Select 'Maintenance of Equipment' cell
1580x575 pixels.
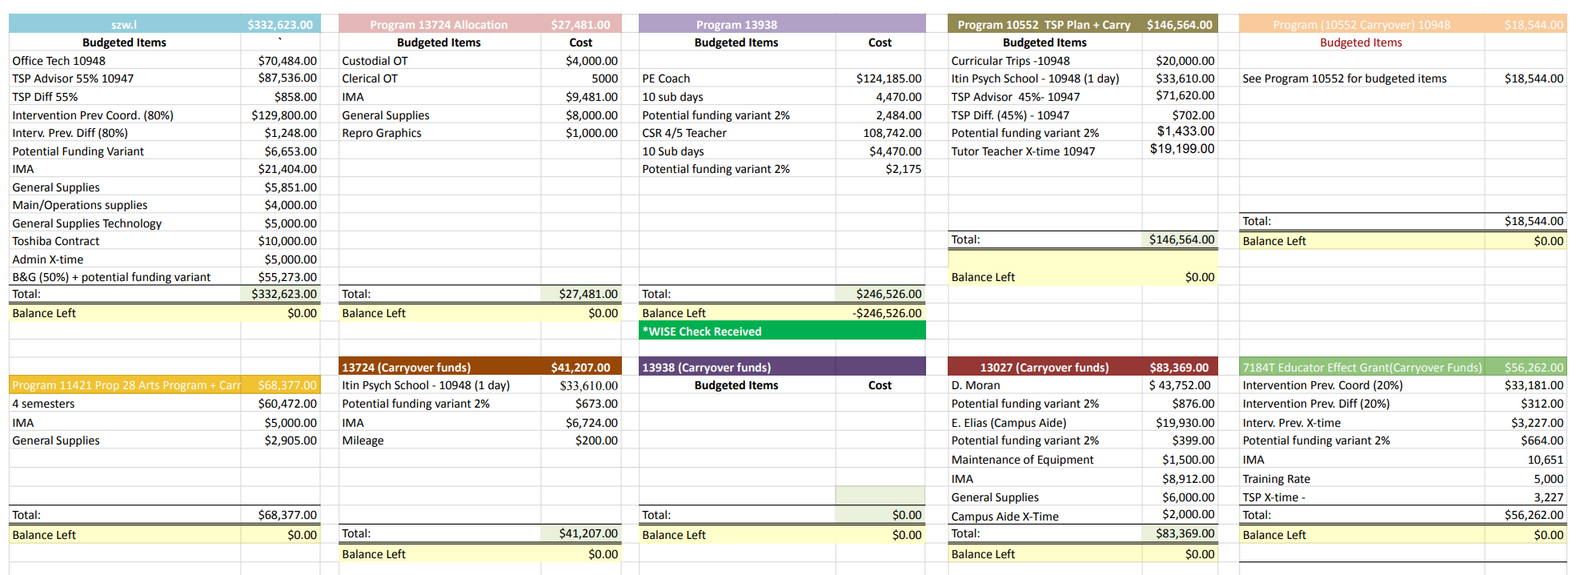pos(1044,460)
